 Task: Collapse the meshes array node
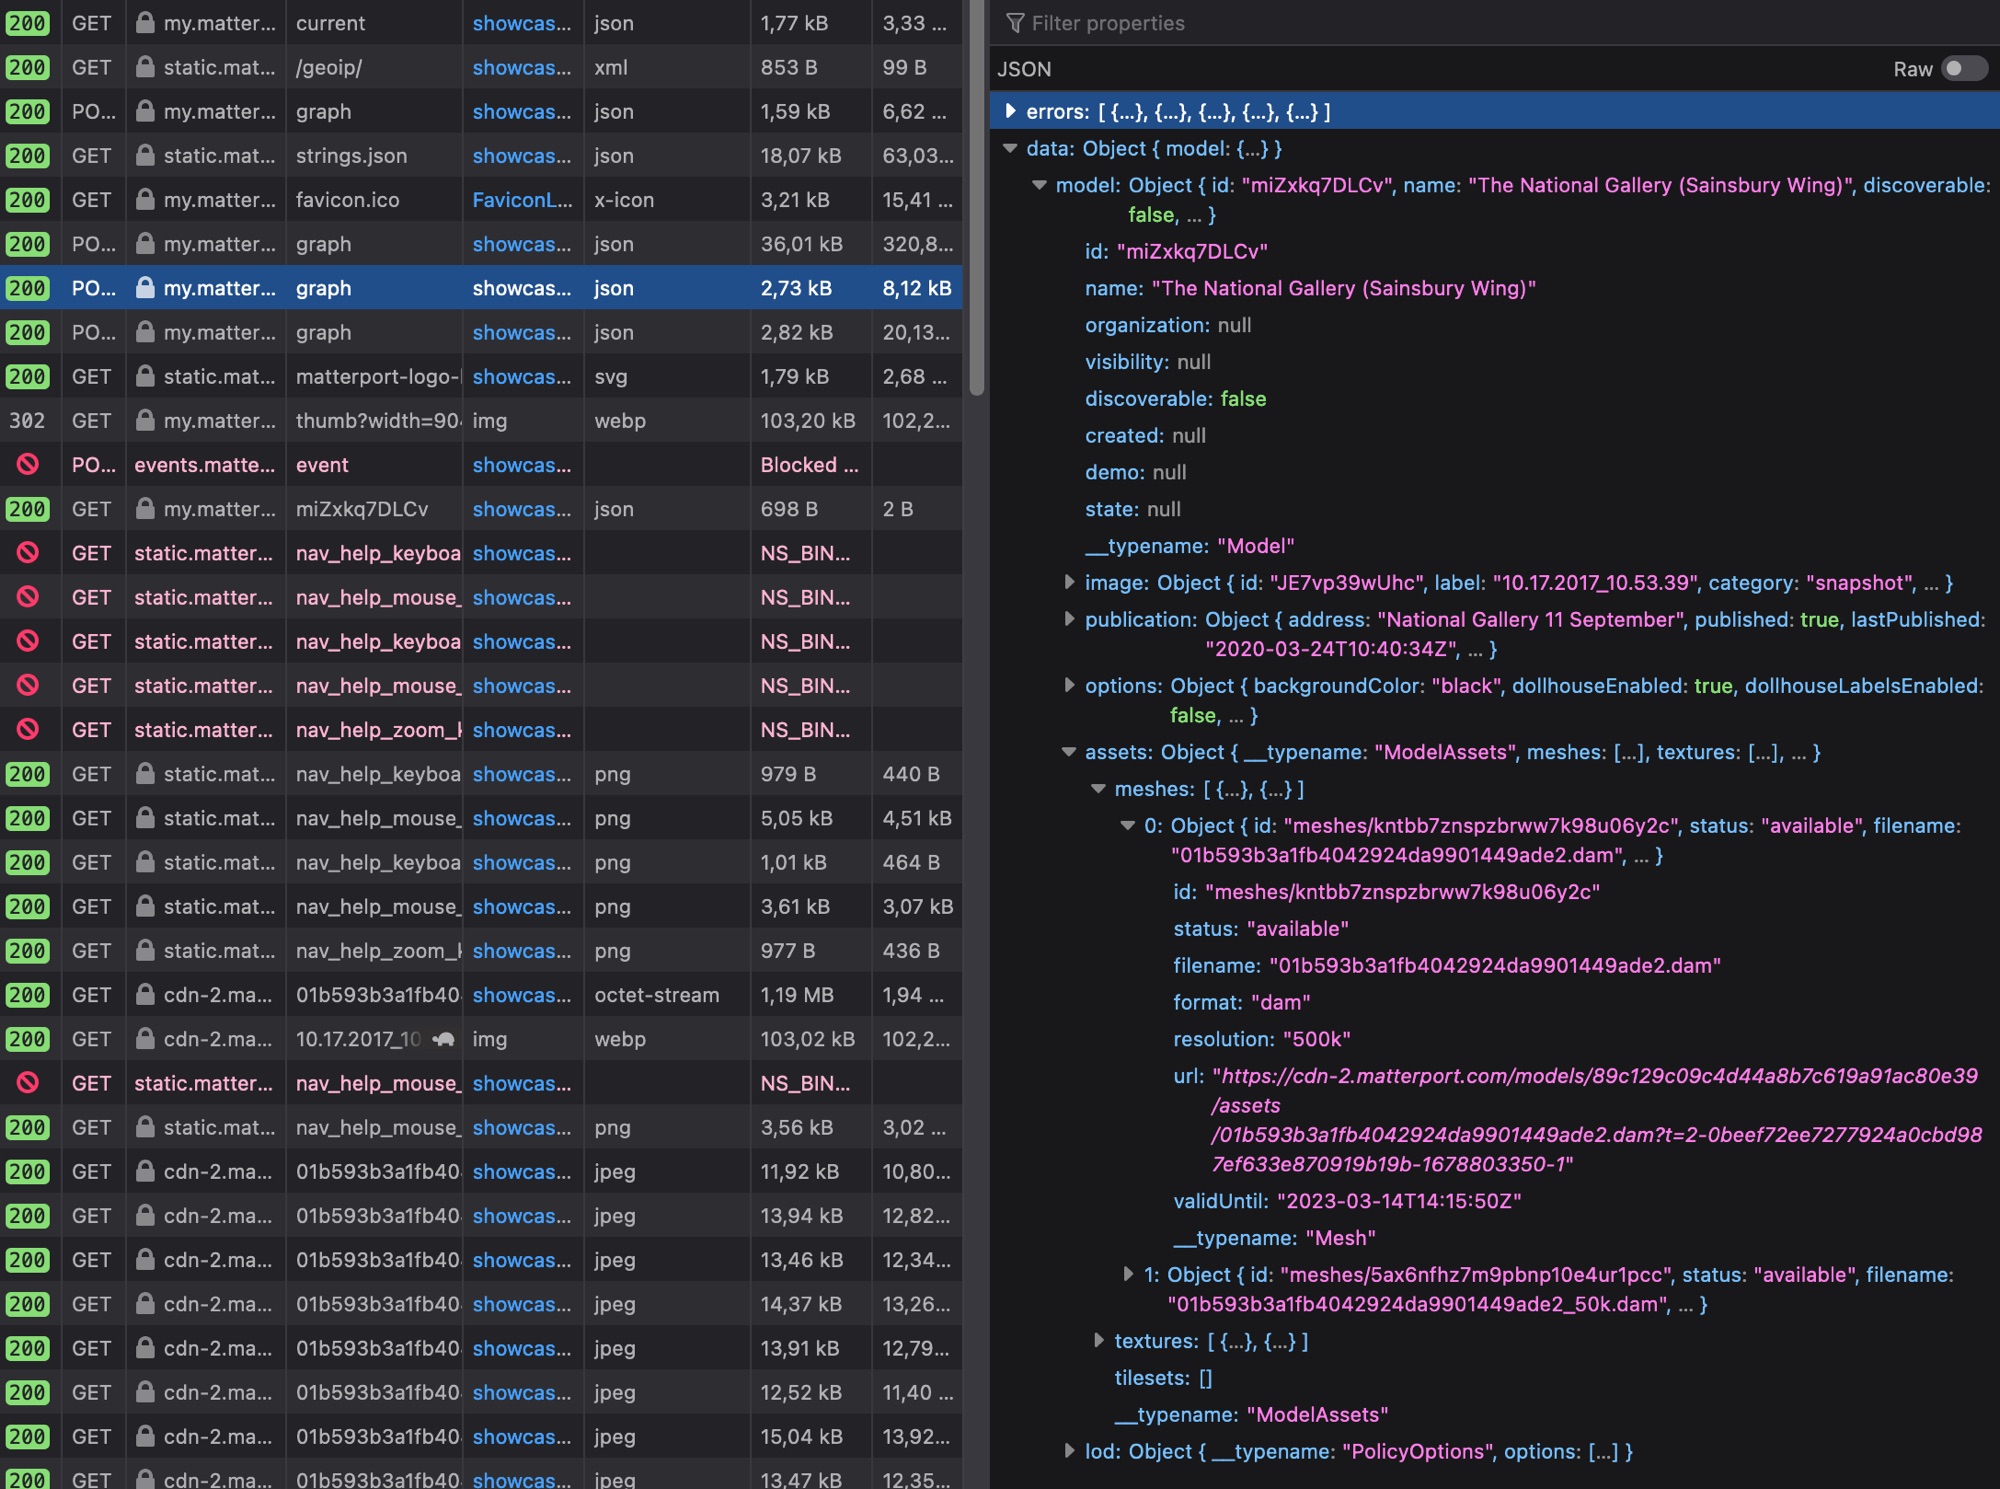(1098, 789)
